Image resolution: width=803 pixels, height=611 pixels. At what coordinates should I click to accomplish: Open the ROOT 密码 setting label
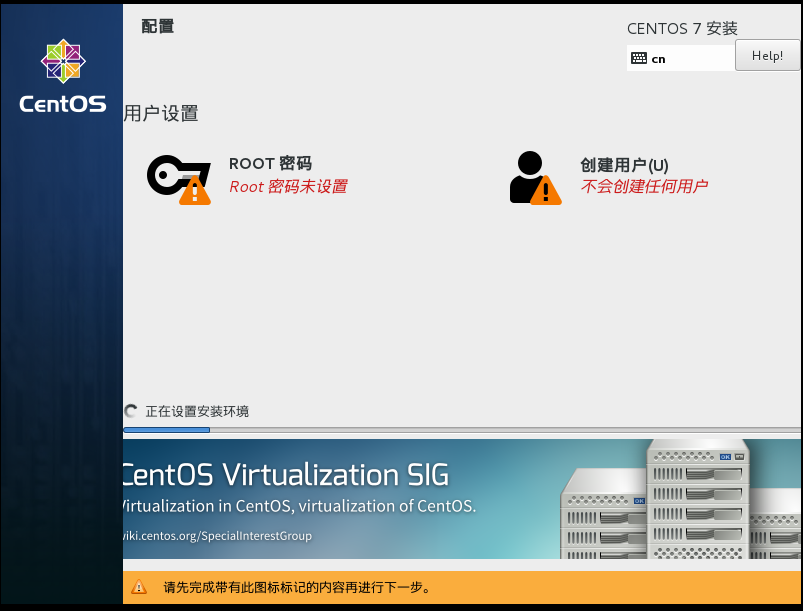pyautogui.click(x=270, y=164)
